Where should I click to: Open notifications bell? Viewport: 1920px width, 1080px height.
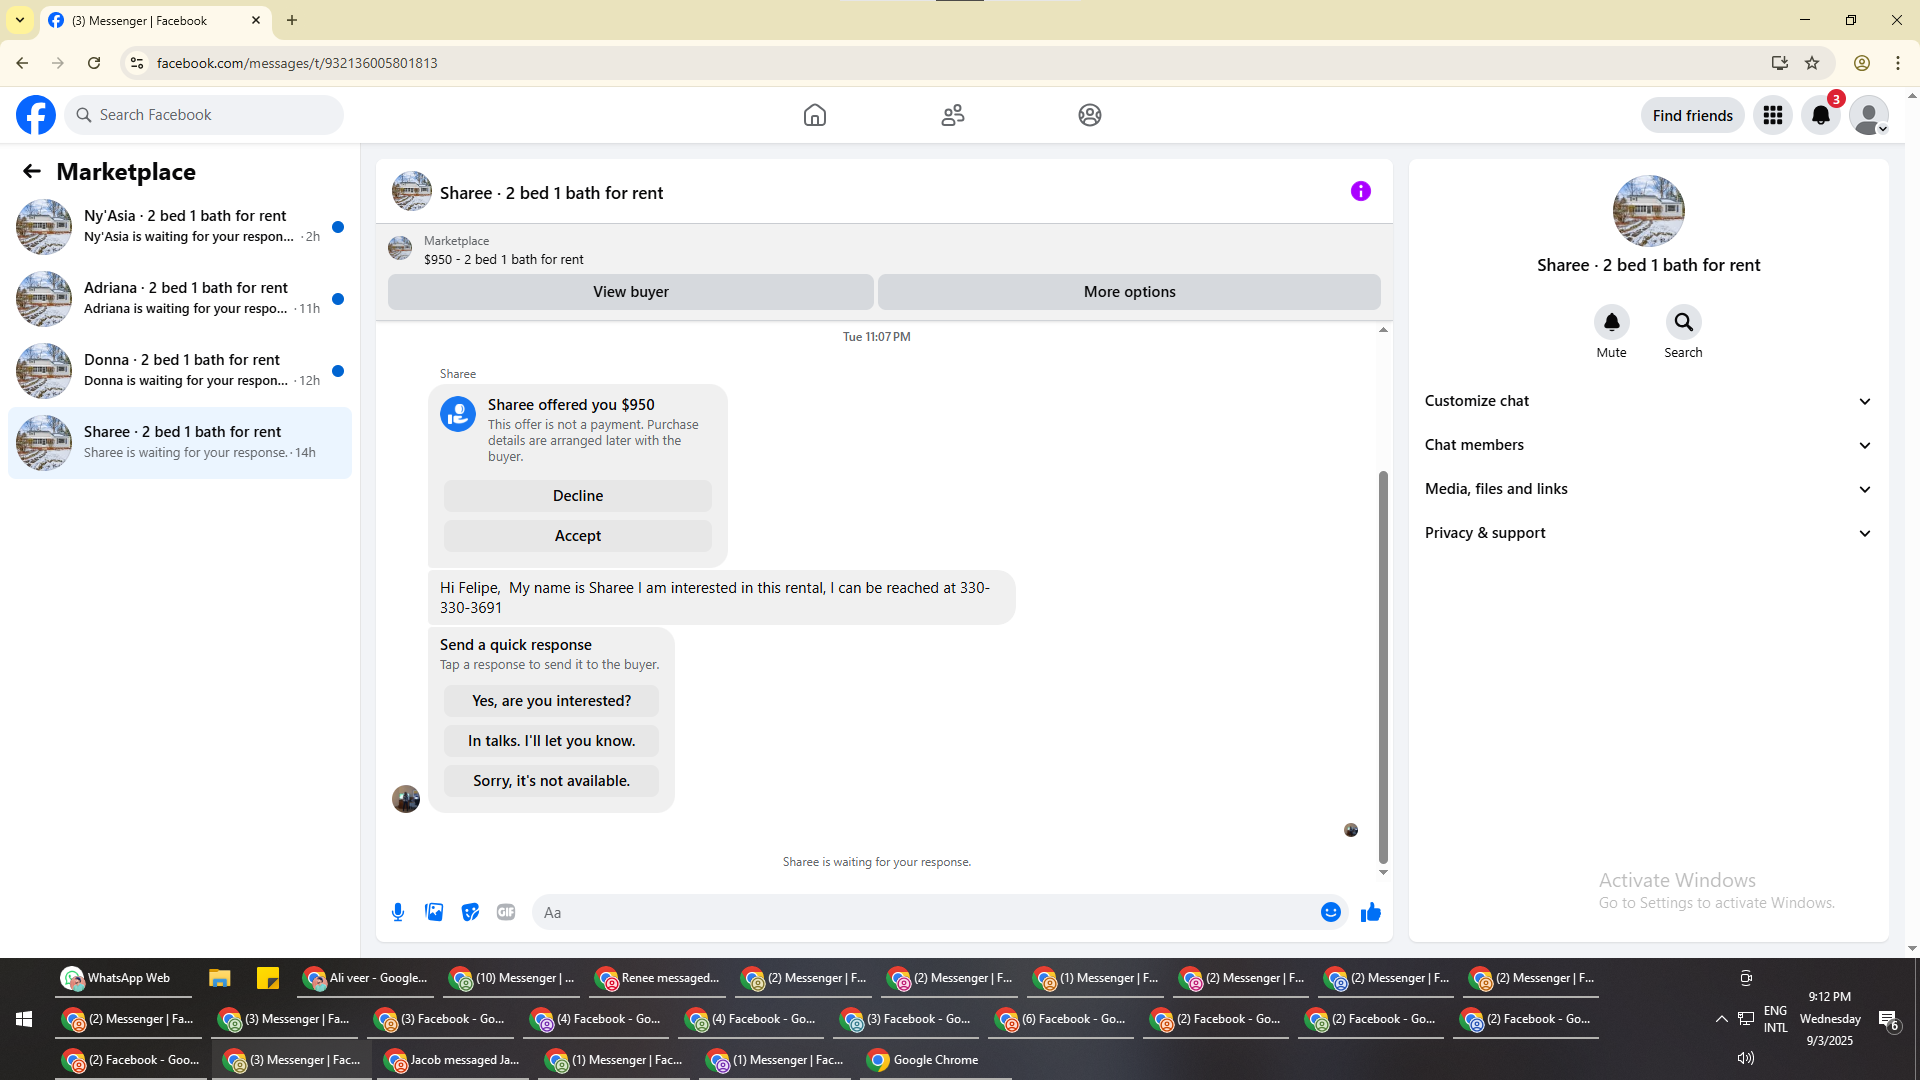point(1821,115)
